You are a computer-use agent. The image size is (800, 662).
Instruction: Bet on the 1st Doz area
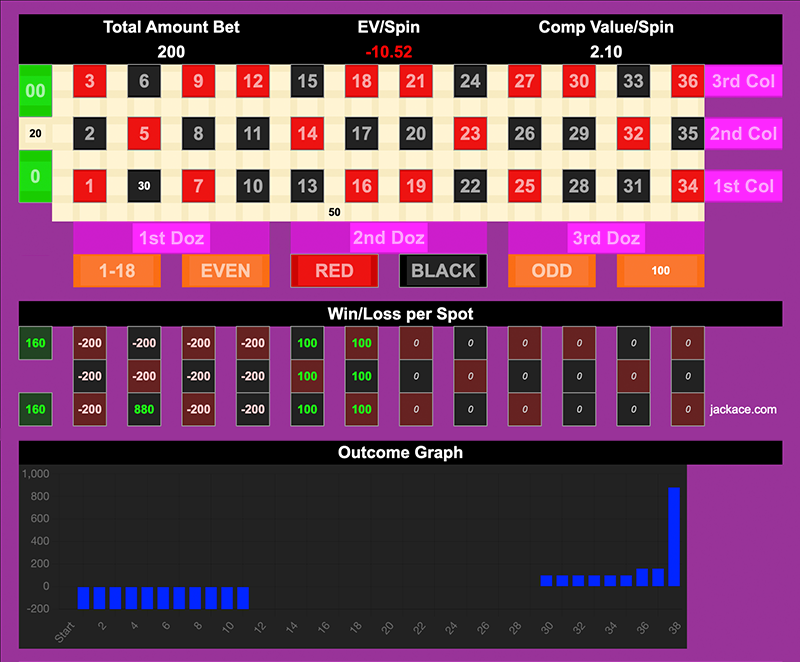coord(170,238)
